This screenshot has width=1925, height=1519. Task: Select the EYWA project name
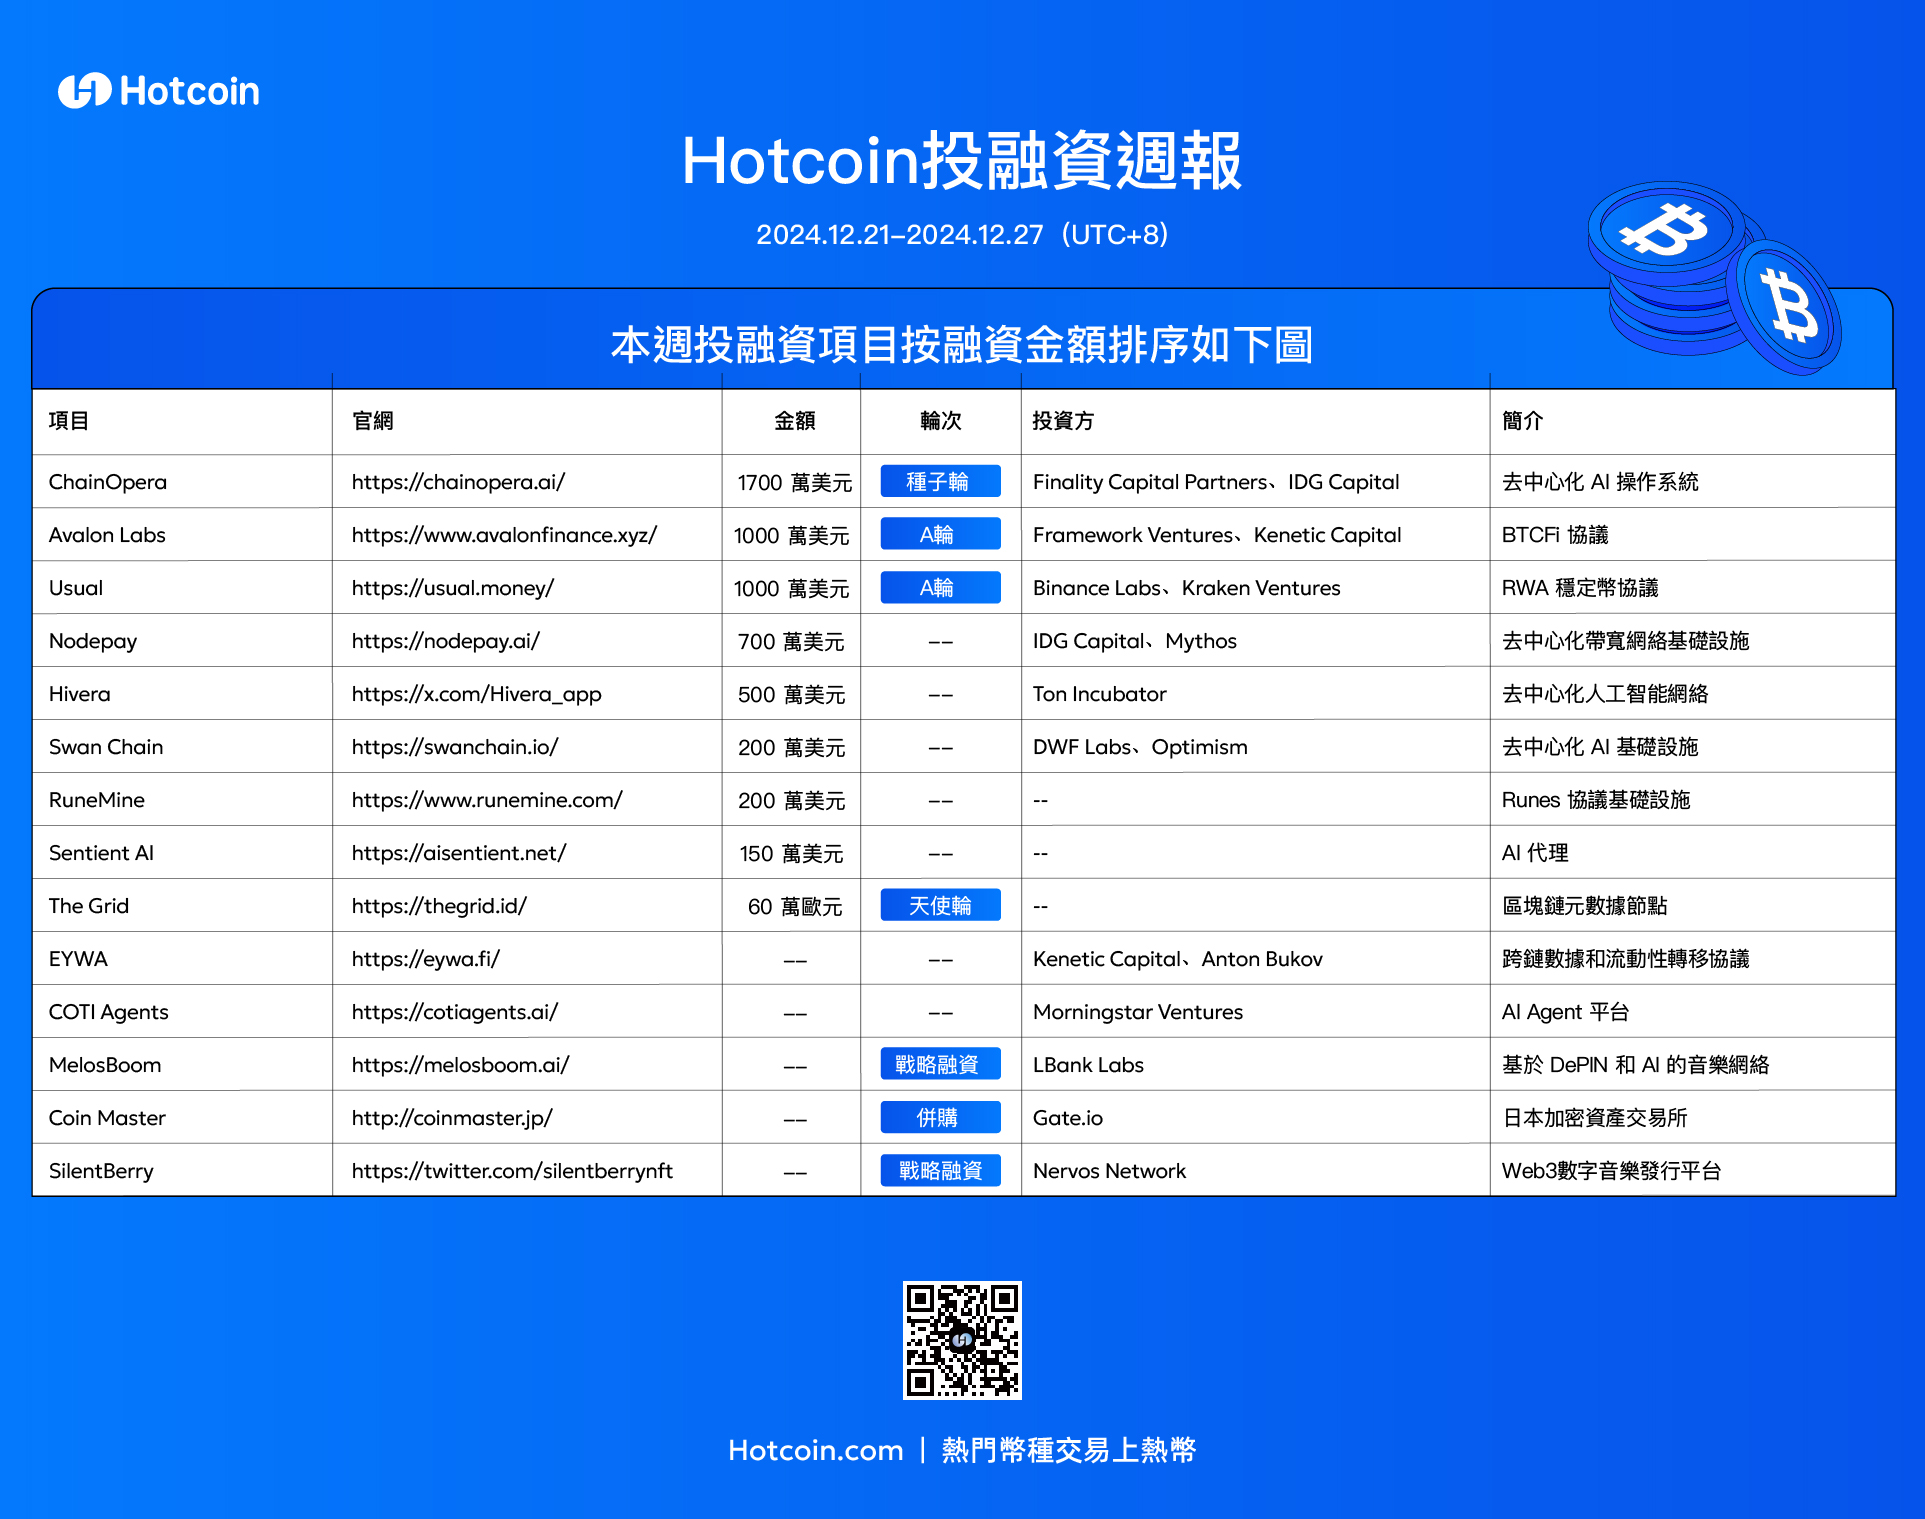78,959
